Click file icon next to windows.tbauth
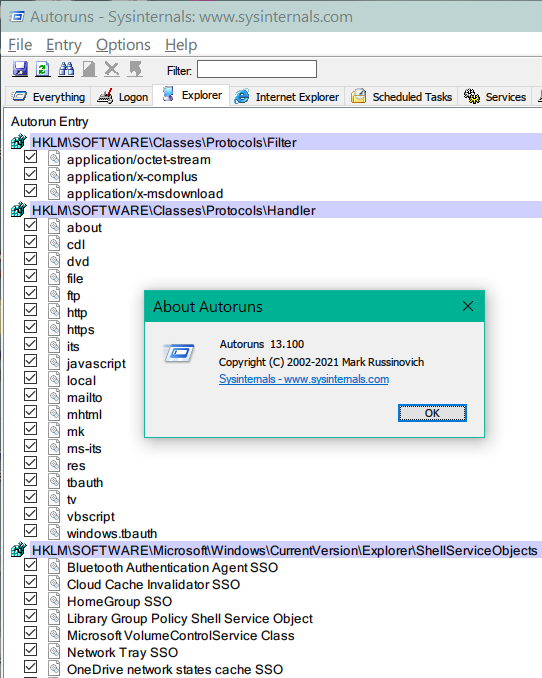 (x=54, y=532)
